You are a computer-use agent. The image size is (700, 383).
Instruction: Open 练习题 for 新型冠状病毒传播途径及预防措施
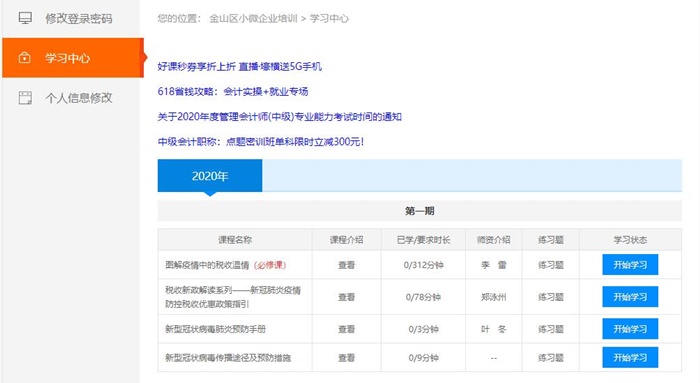550,358
